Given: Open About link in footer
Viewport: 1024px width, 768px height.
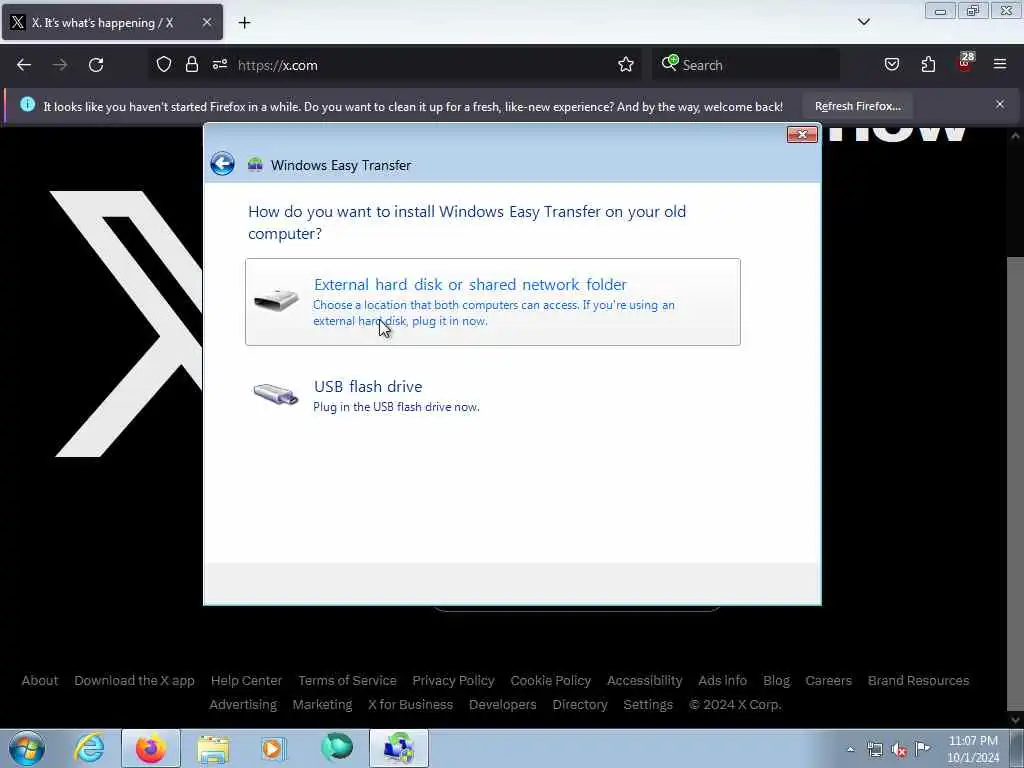Looking at the screenshot, I should click(40, 680).
